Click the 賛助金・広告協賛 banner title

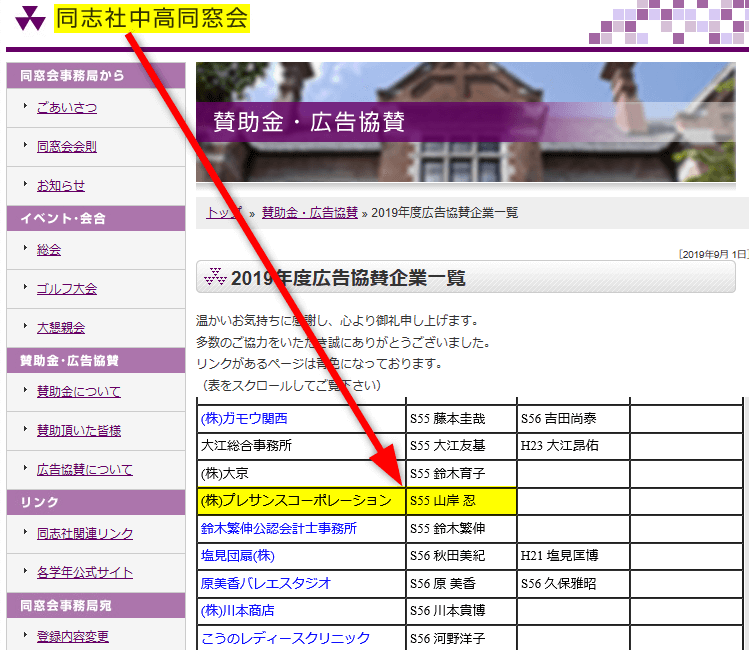[309, 122]
